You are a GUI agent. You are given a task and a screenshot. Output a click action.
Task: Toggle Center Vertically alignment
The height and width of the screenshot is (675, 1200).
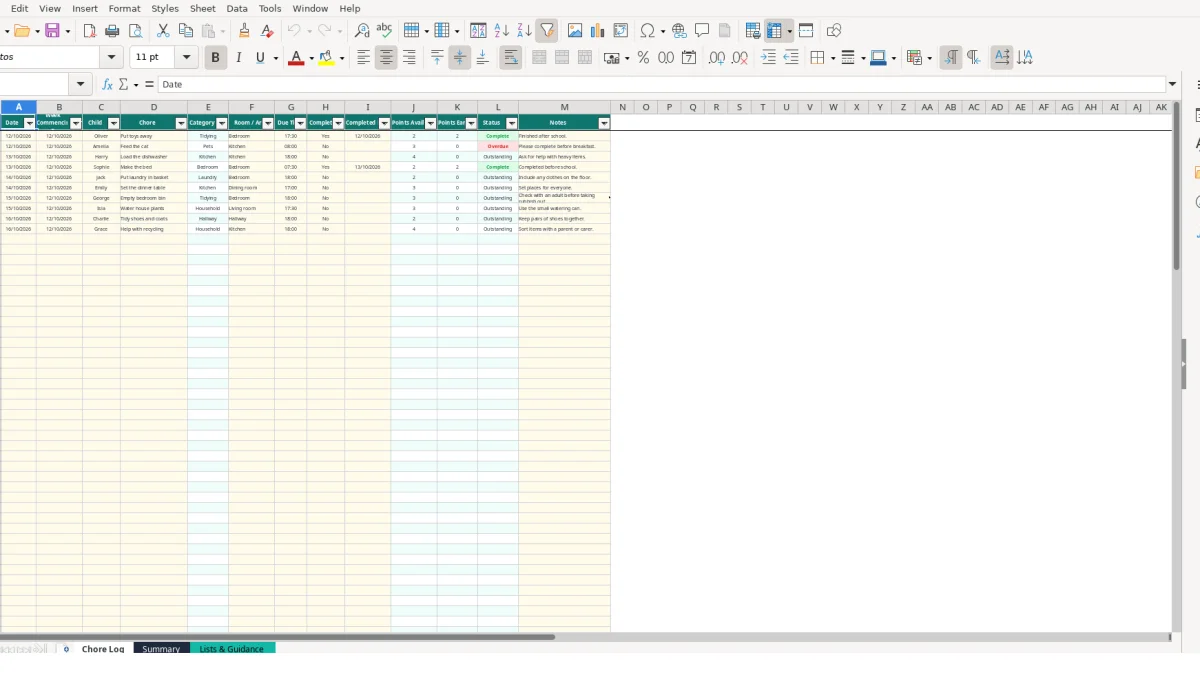pos(460,58)
